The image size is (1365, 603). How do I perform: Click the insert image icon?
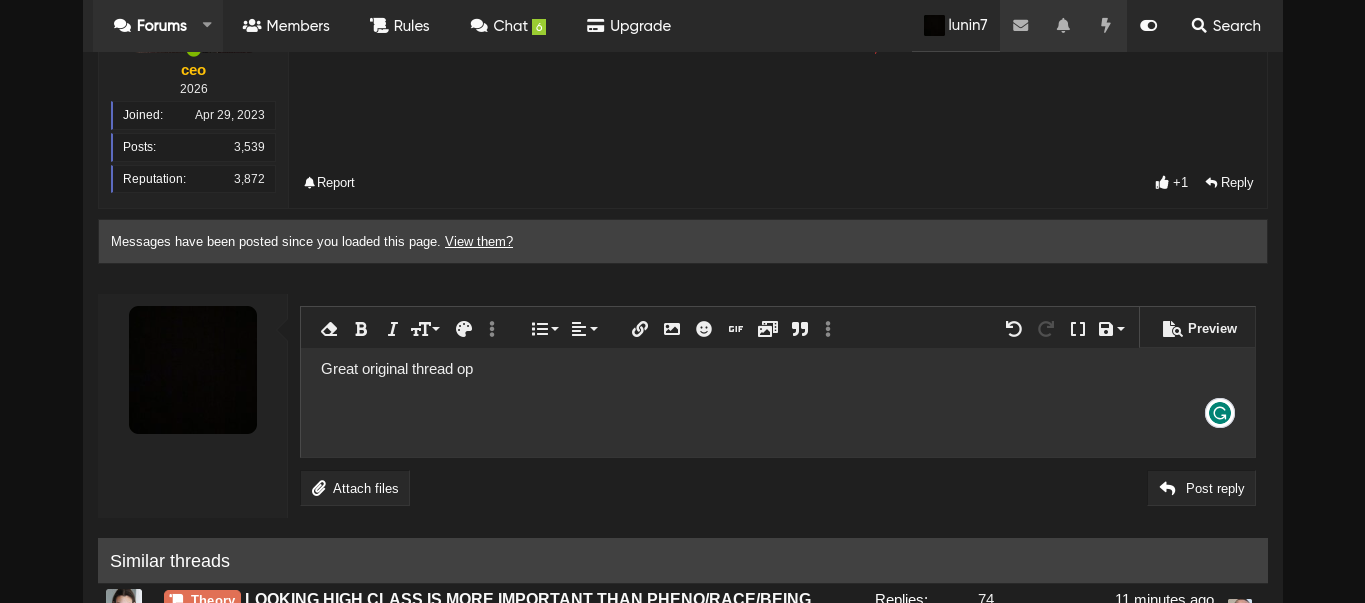coord(672,329)
